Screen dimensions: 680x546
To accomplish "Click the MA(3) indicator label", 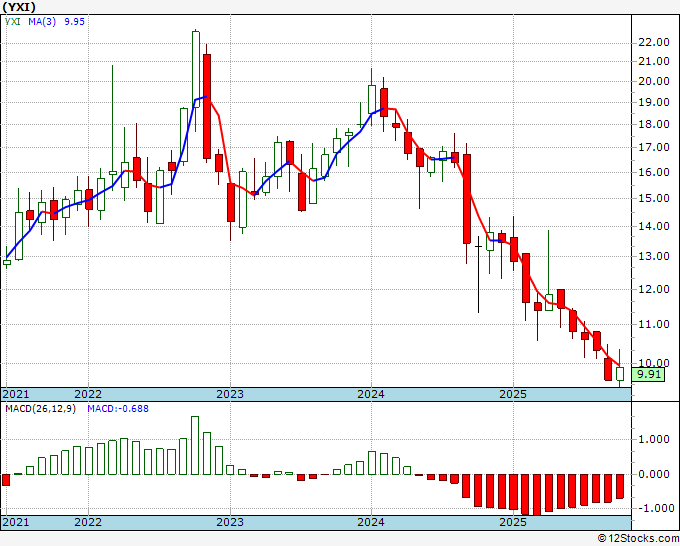I will pos(42,22).
